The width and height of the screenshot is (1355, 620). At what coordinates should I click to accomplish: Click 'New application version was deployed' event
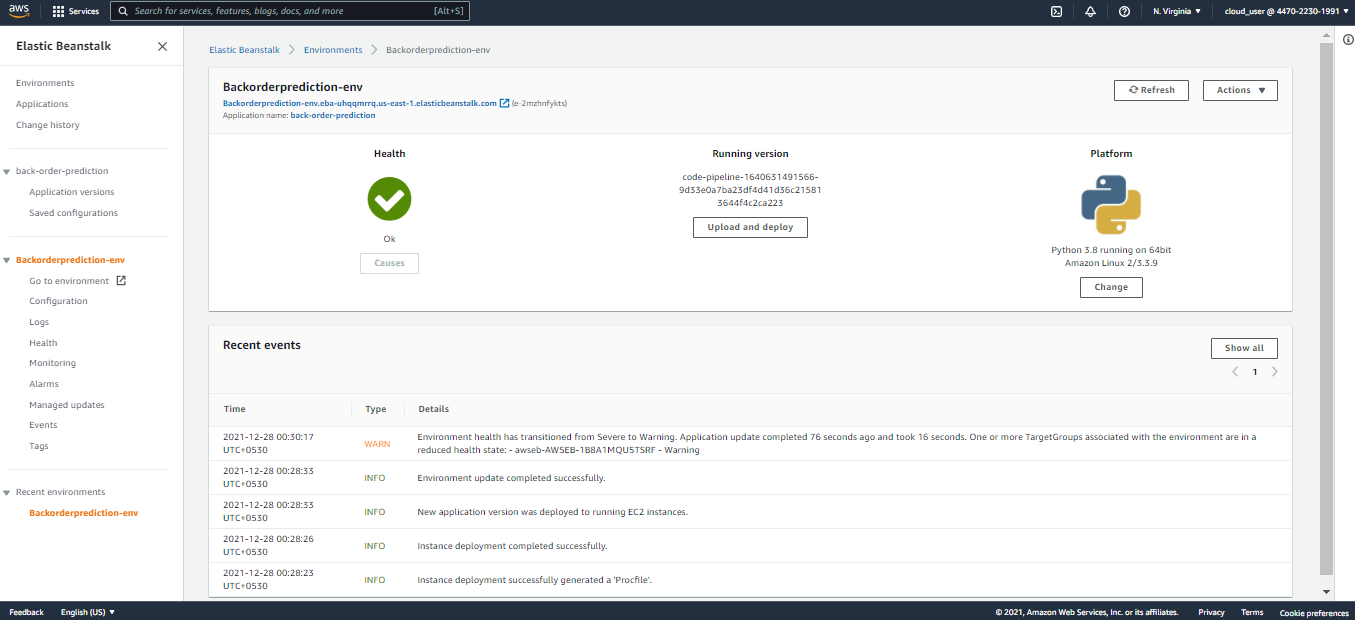coord(552,512)
